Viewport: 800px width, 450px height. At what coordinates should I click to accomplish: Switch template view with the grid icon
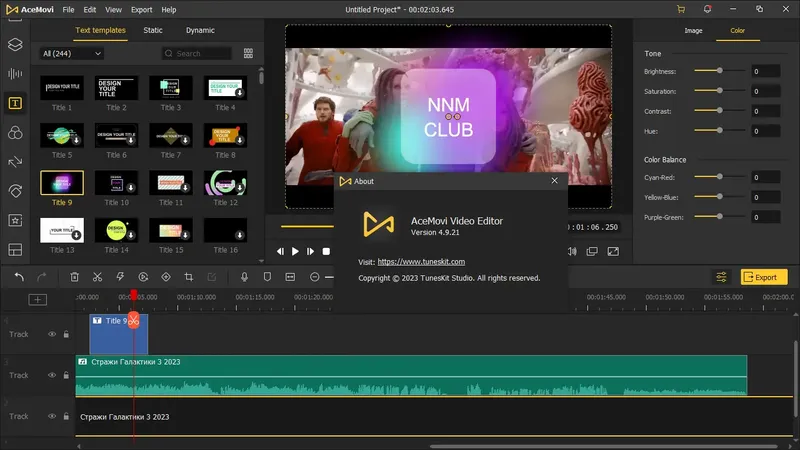248,53
